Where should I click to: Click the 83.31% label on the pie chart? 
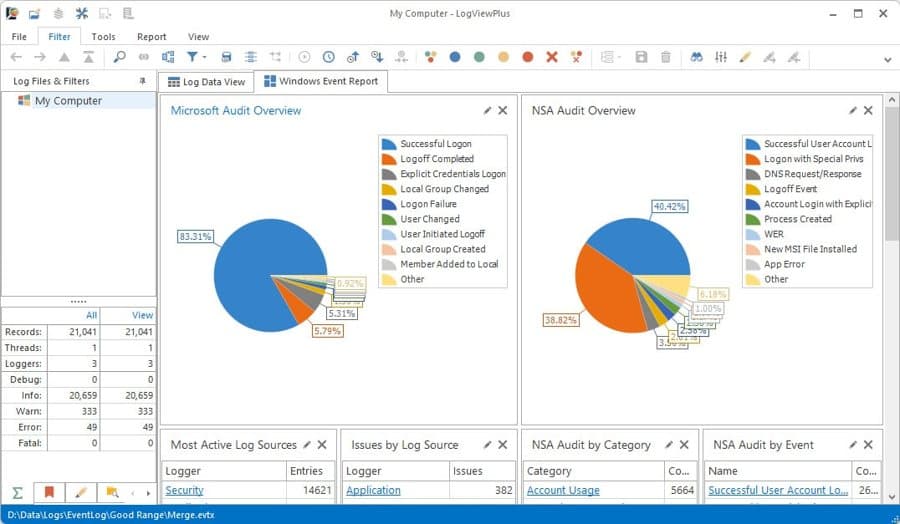point(195,236)
